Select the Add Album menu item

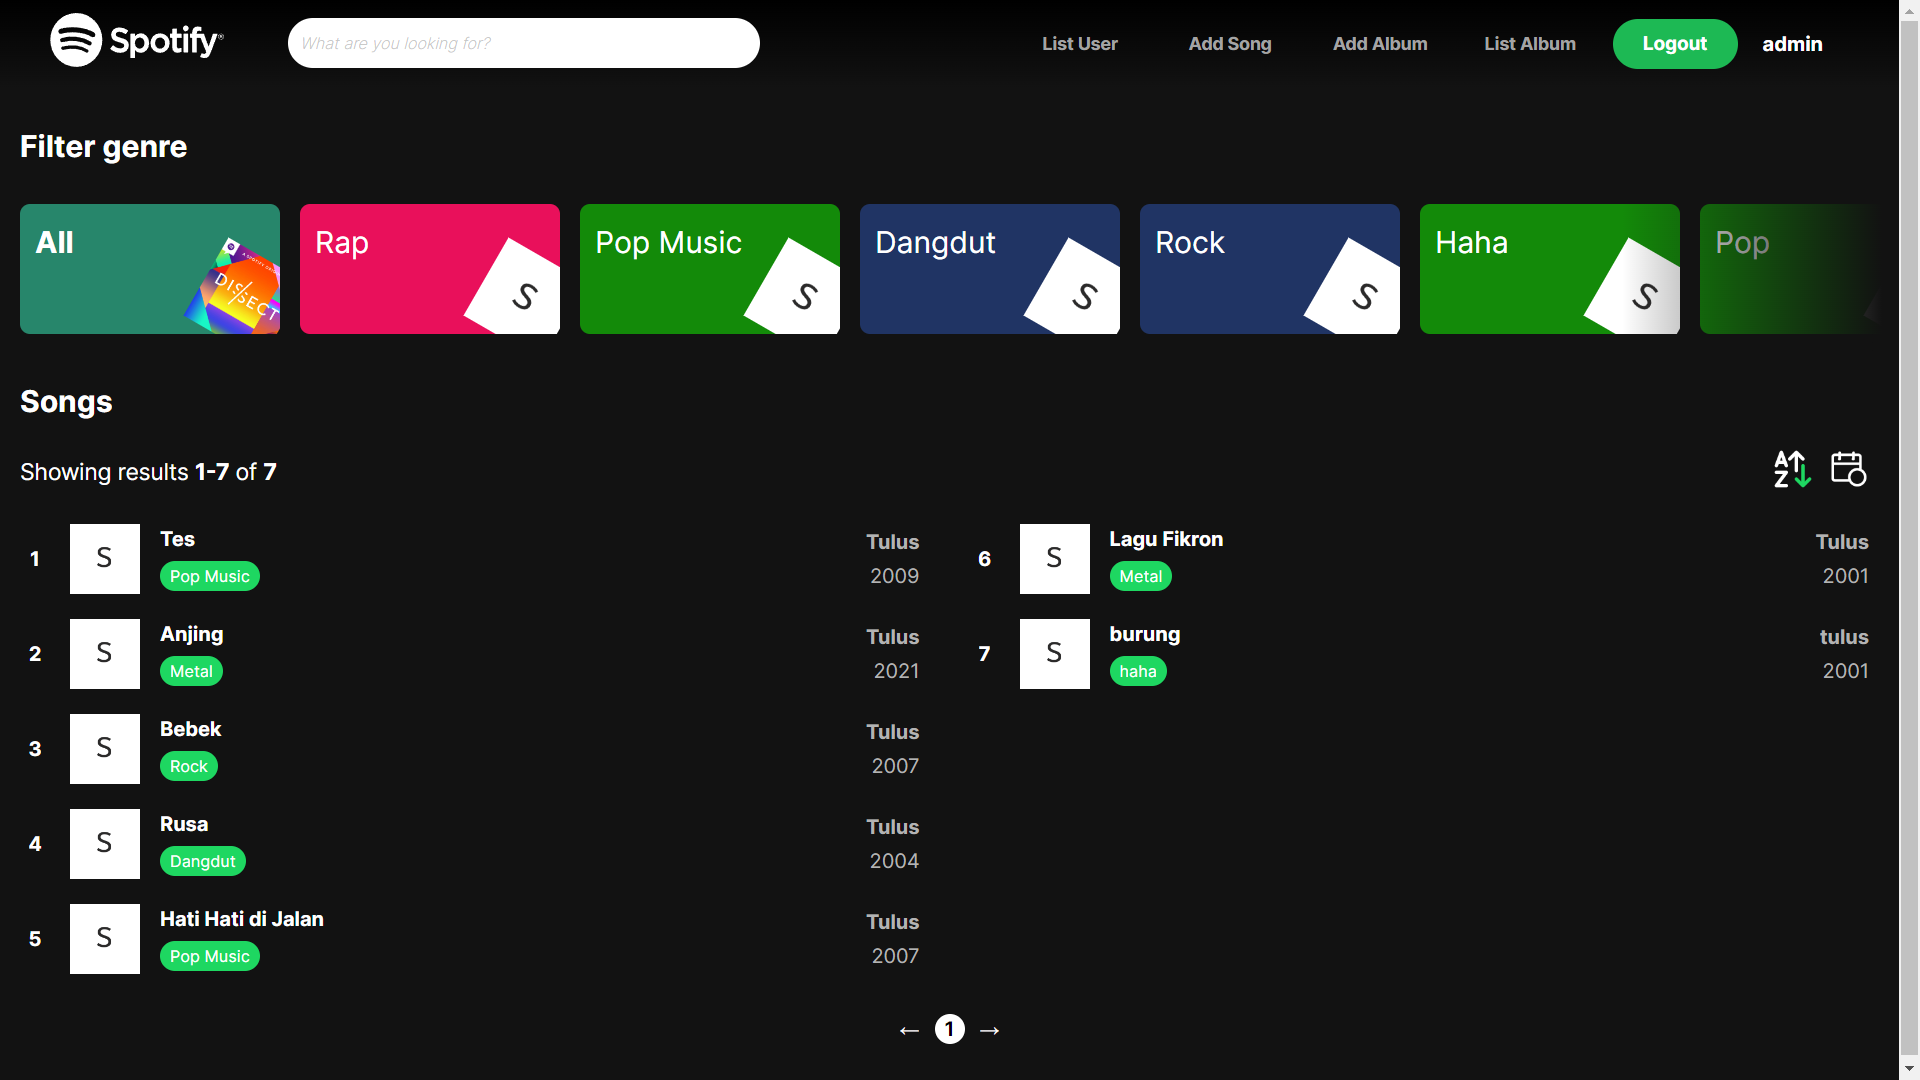(x=1379, y=44)
